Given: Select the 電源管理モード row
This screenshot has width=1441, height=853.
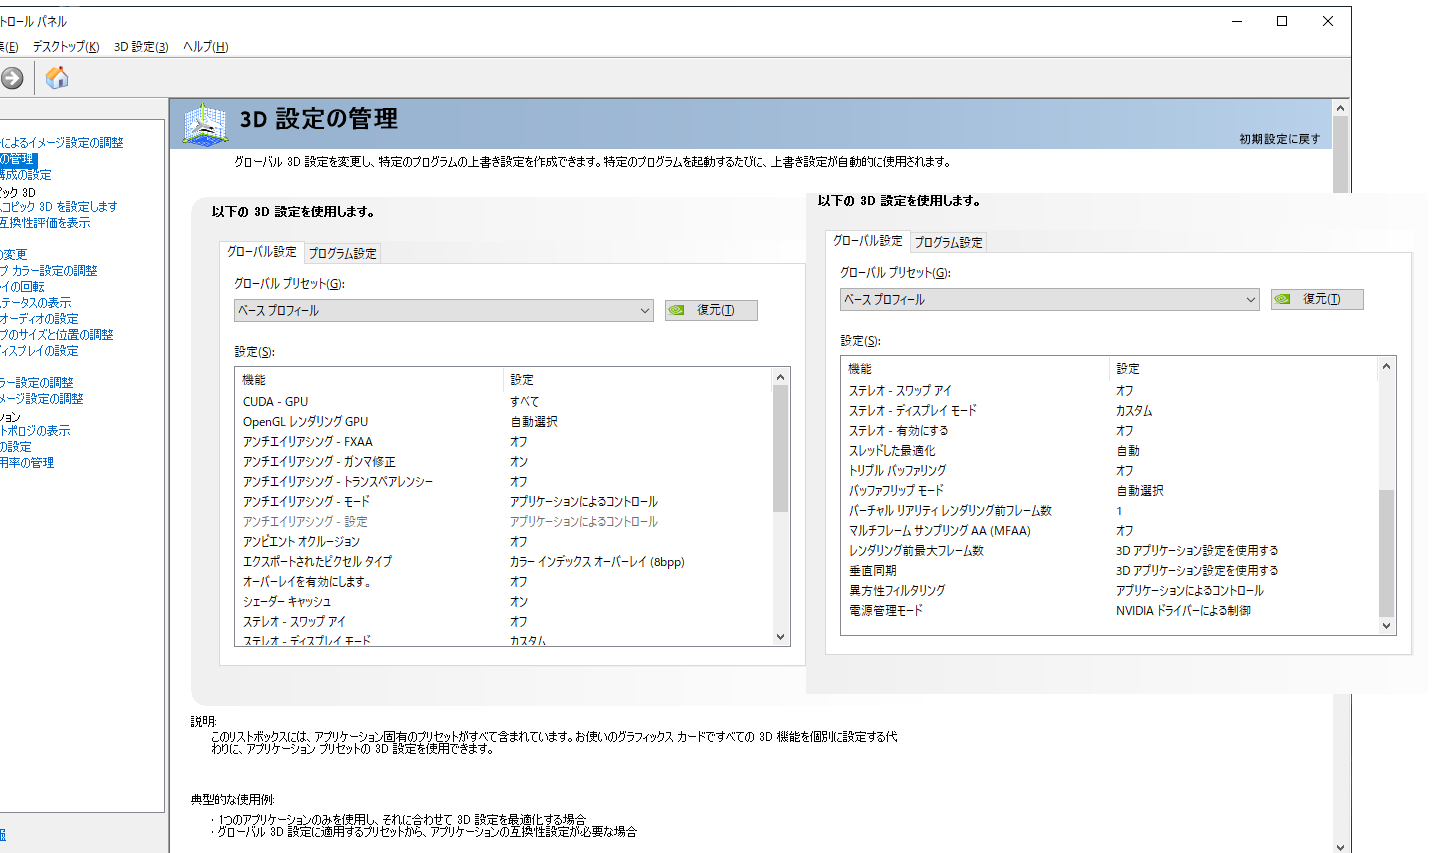Looking at the screenshot, I should [1110, 611].
